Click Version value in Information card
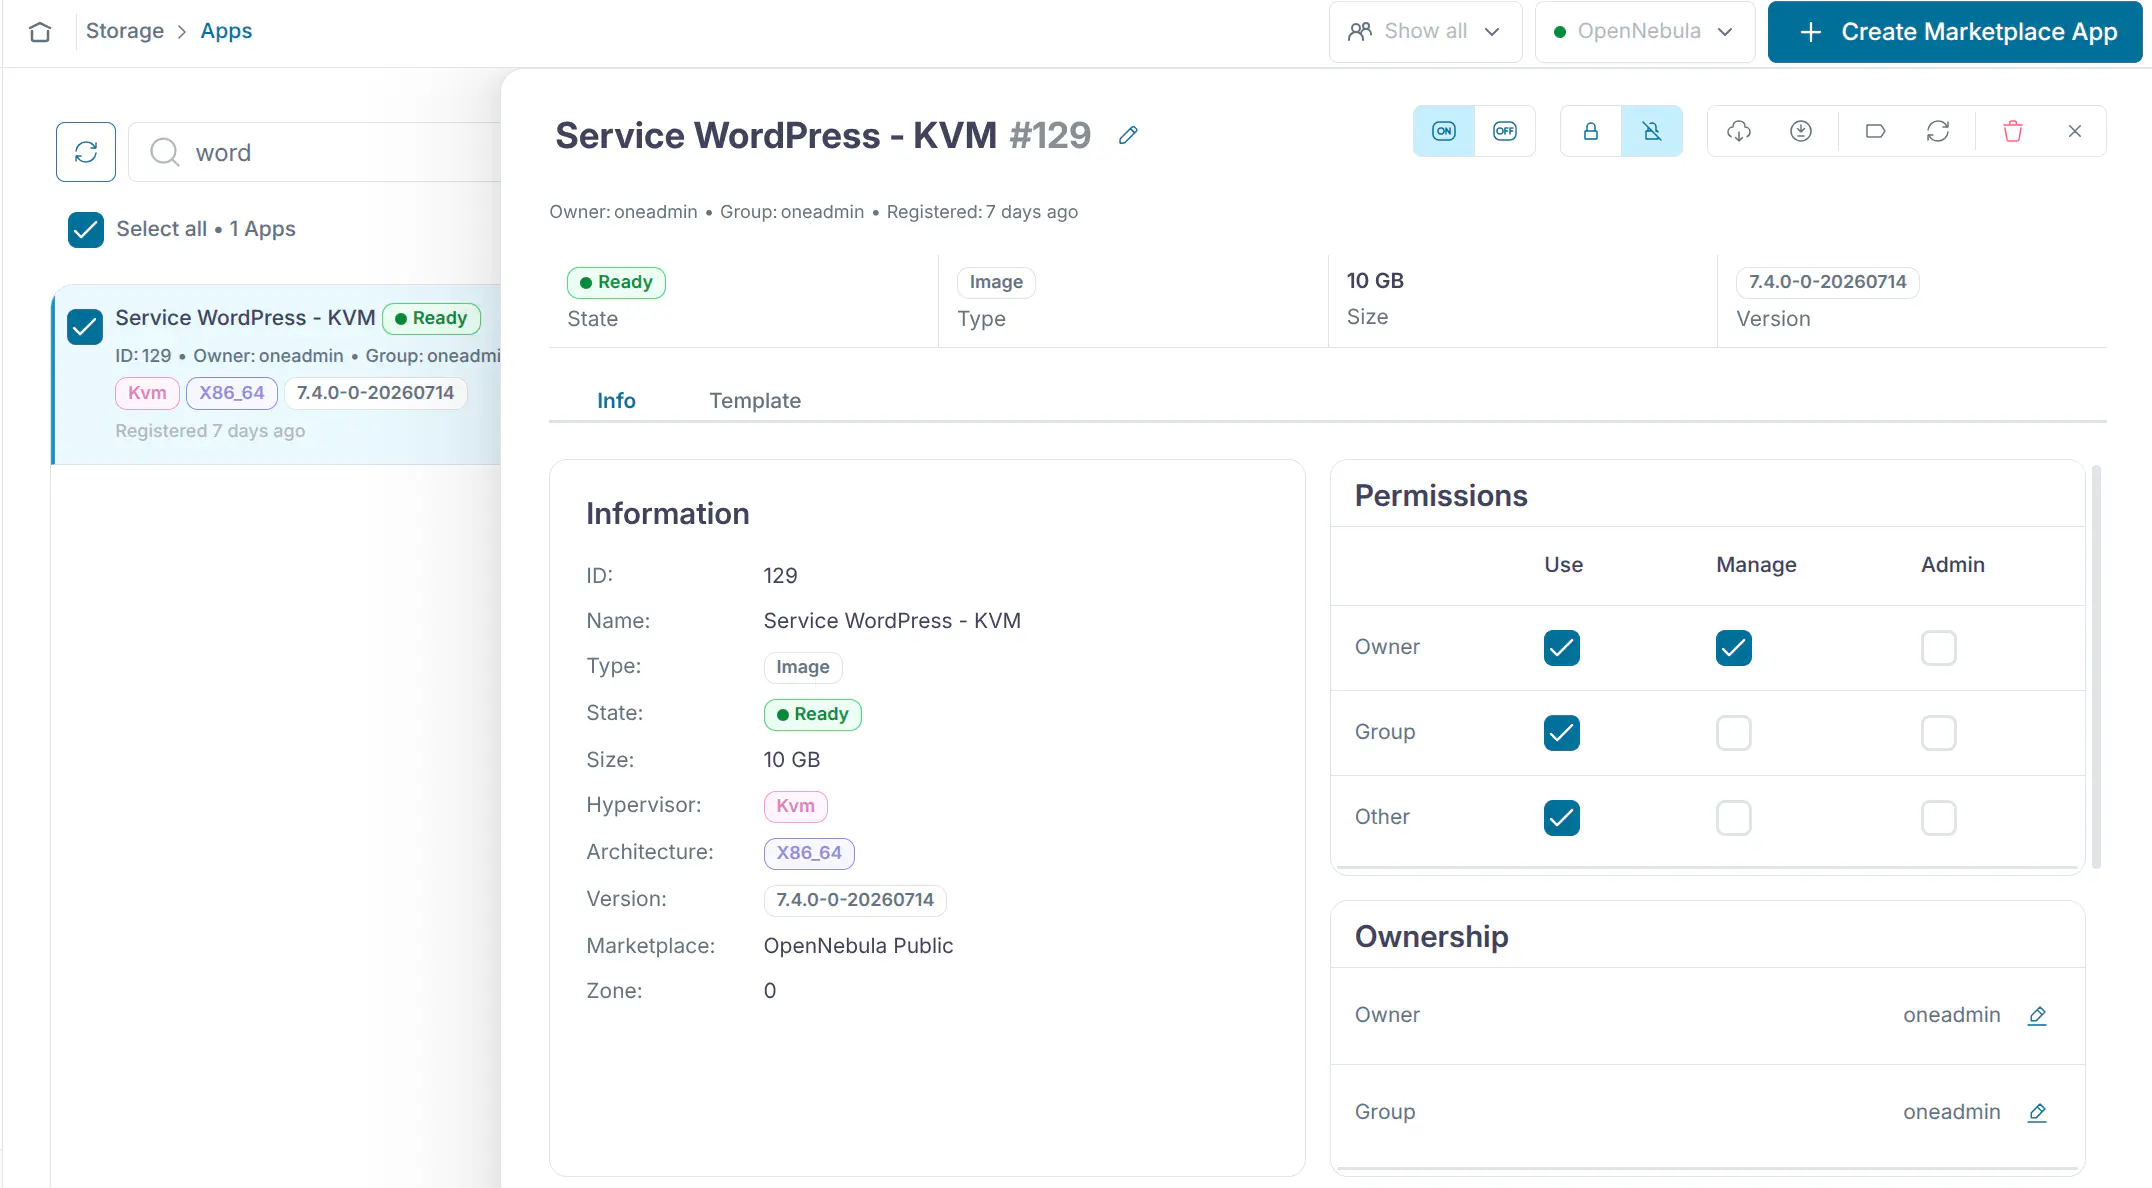Viewport: 2152px width, 1188px height. click(855, 900)
